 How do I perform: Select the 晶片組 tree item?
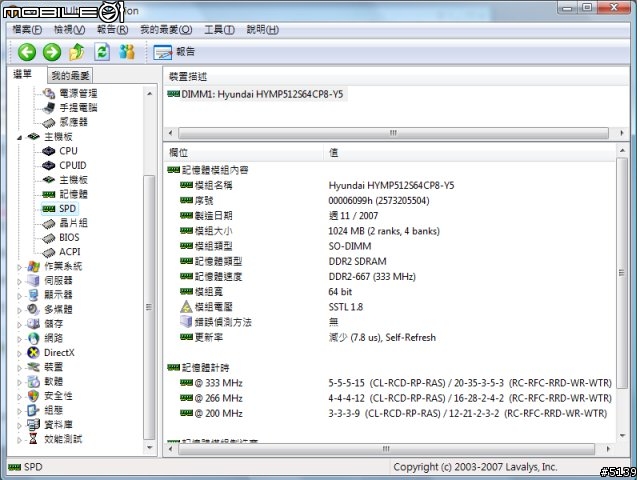(x=65, y=223)
